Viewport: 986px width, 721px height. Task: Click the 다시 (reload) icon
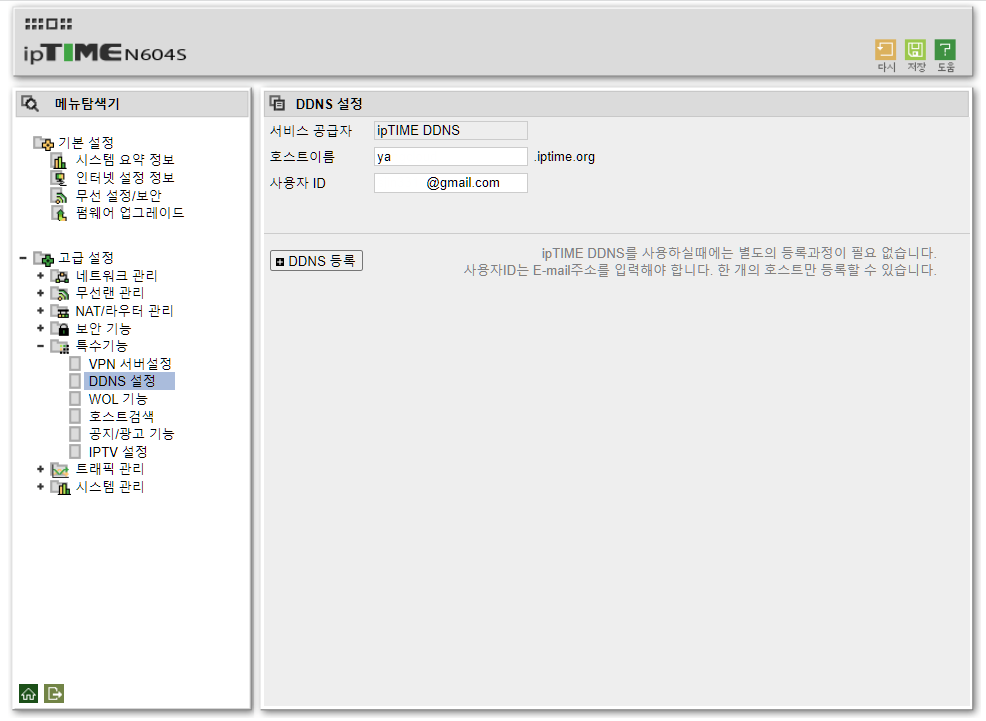(885, 50)
